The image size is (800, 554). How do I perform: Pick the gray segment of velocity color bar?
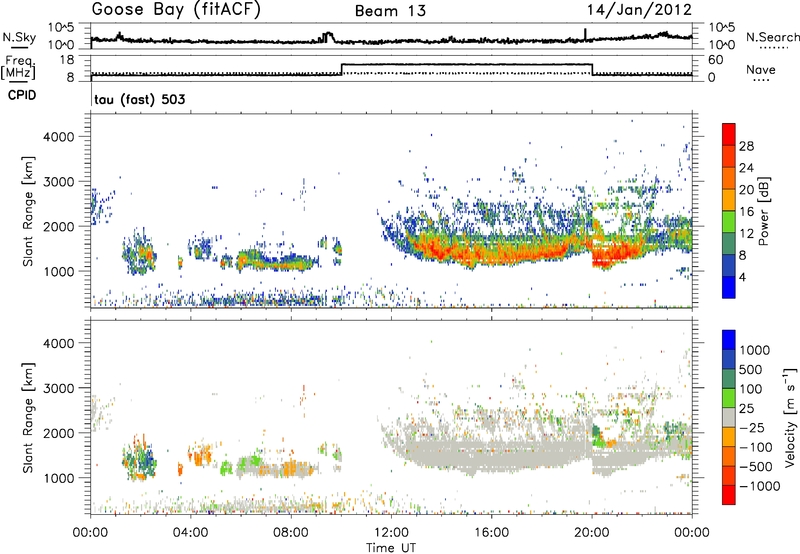click(x=729, y=417)
